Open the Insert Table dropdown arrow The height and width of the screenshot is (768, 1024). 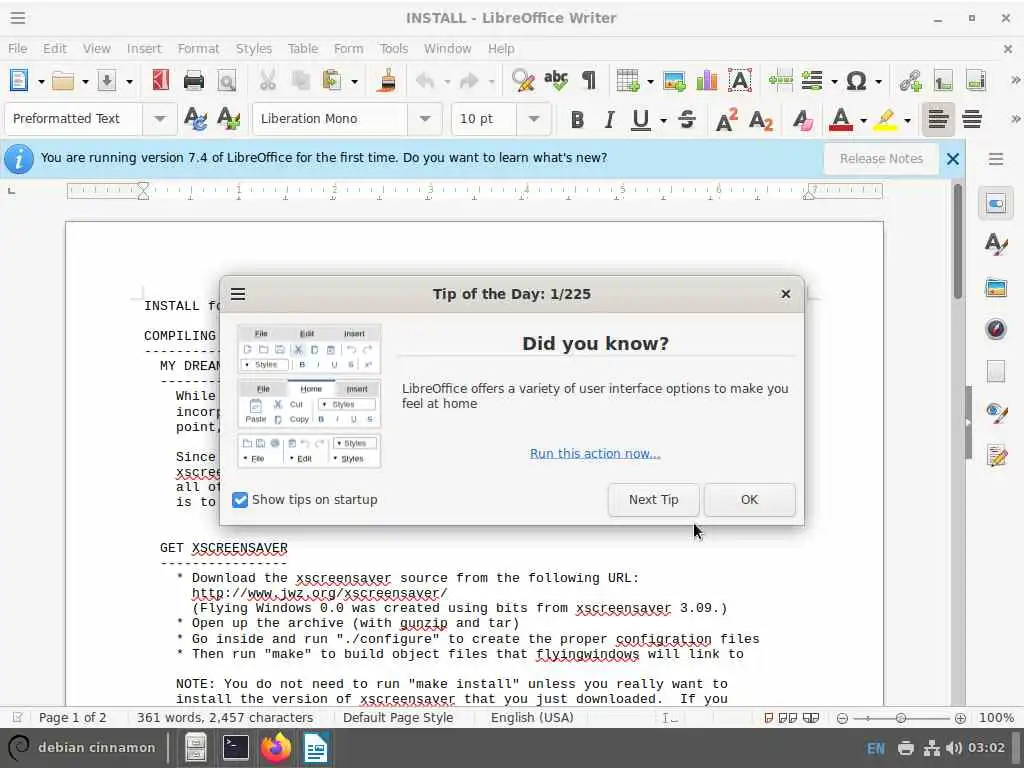(x=650, y=82)
